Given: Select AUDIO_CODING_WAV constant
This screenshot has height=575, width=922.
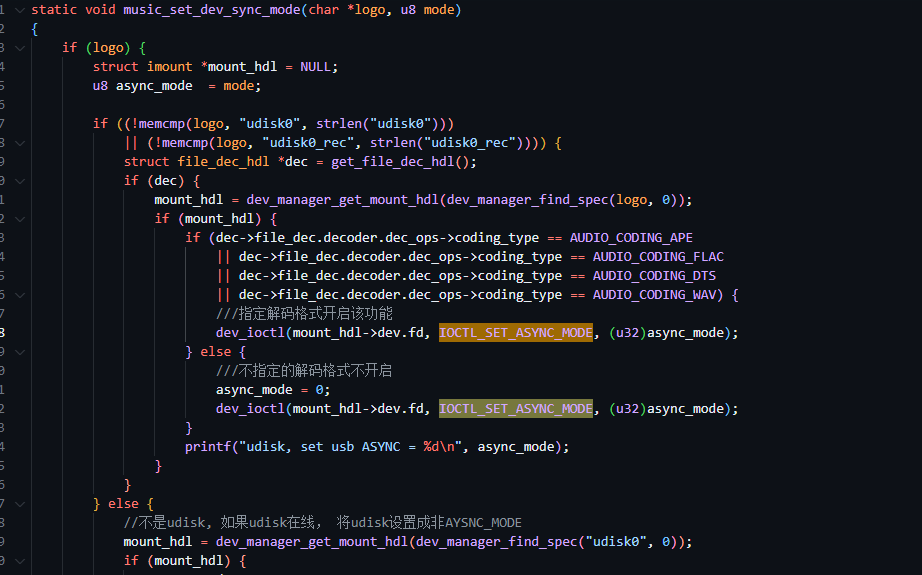Looking at the screenshot, I should [x=654, y=295].
